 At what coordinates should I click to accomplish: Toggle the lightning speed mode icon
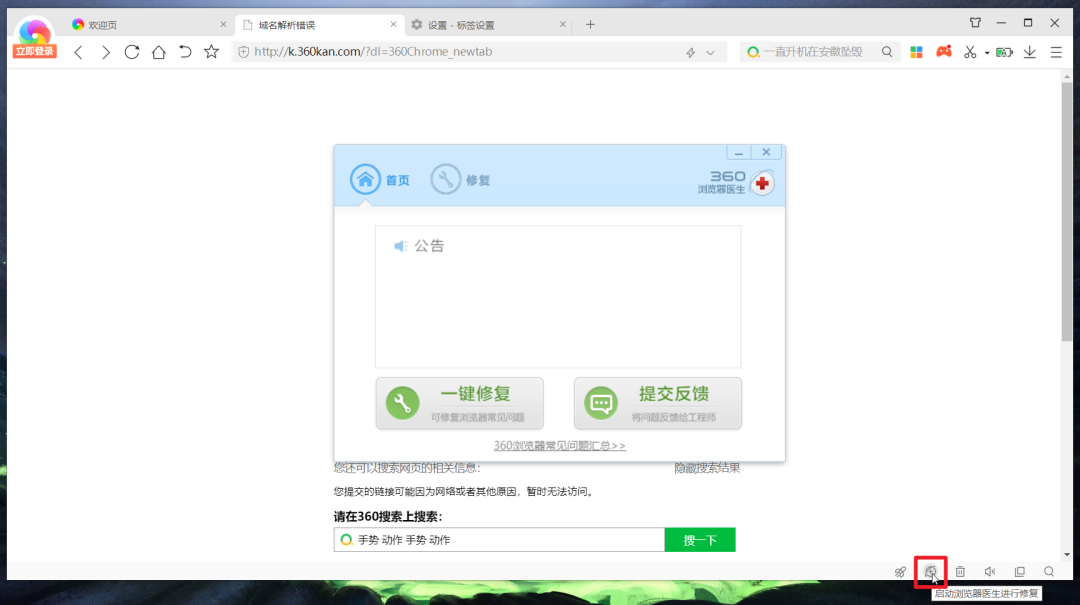click(690, 52)
